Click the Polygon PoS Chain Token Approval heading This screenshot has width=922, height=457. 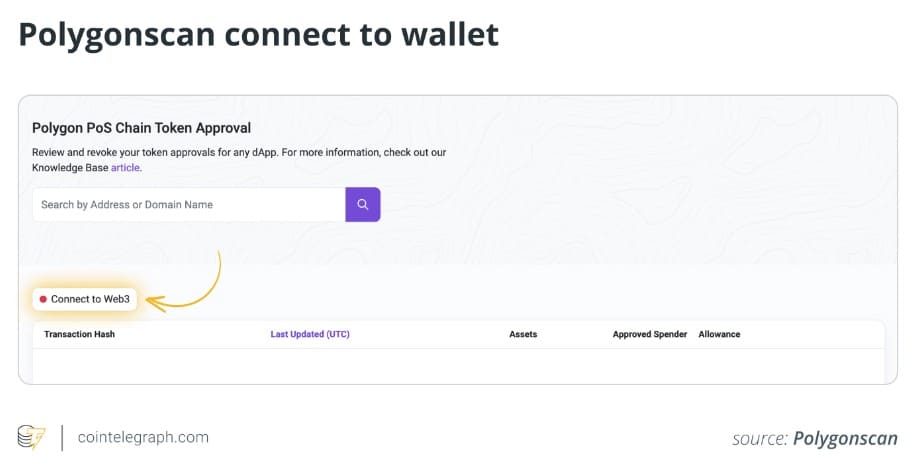click(141, 128)
